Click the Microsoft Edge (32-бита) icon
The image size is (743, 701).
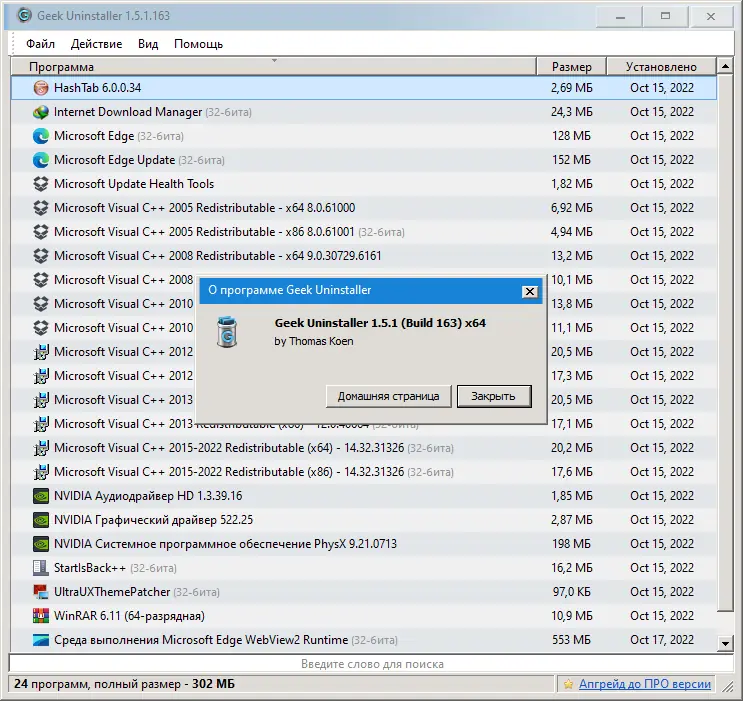(x=41, y=136)
